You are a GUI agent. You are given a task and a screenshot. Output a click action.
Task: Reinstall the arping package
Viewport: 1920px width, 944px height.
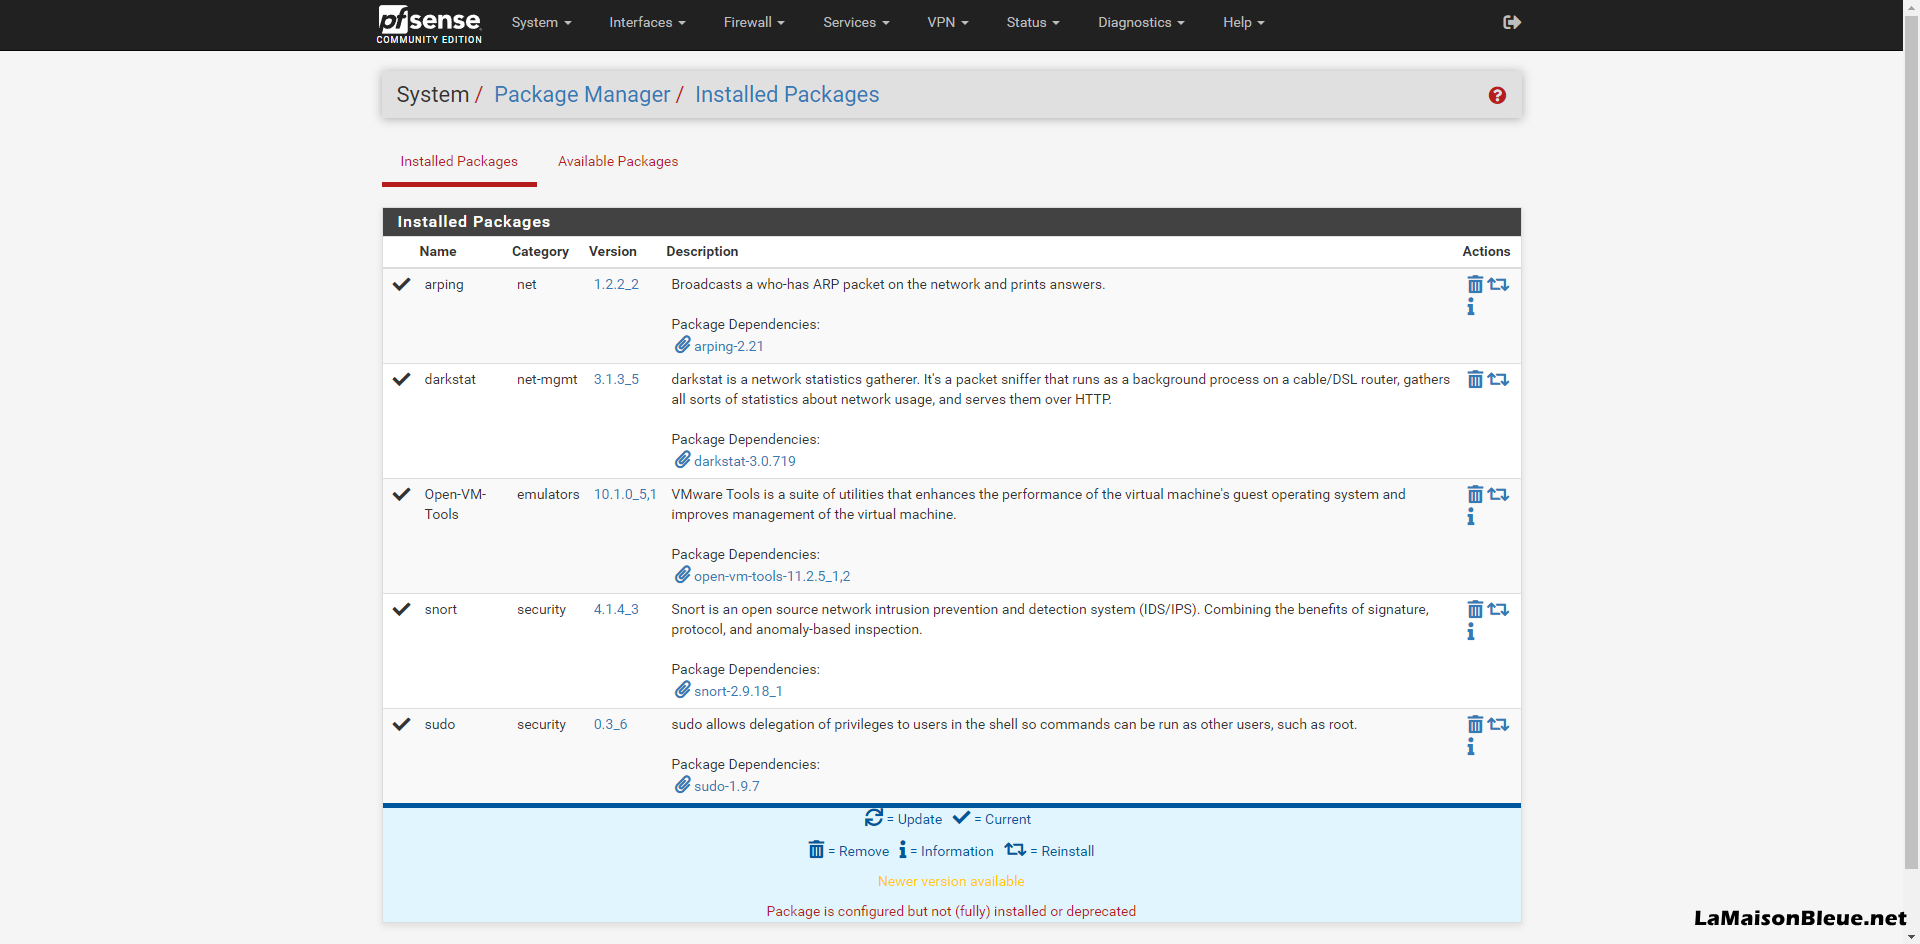coord(1498,285)
